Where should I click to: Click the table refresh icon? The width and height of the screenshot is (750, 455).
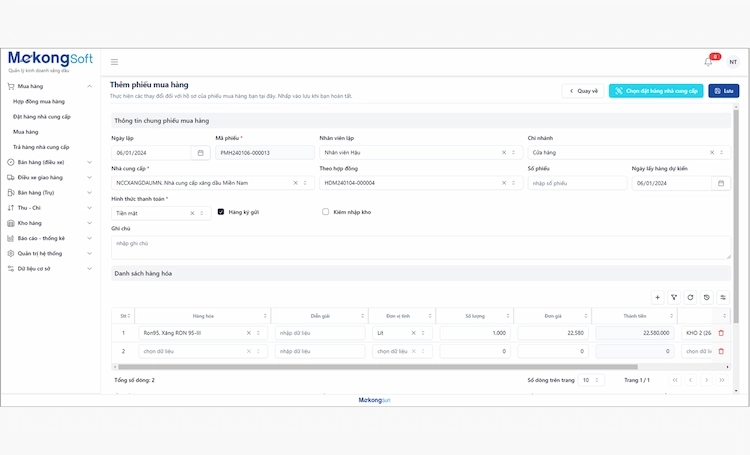click(690, 297)
